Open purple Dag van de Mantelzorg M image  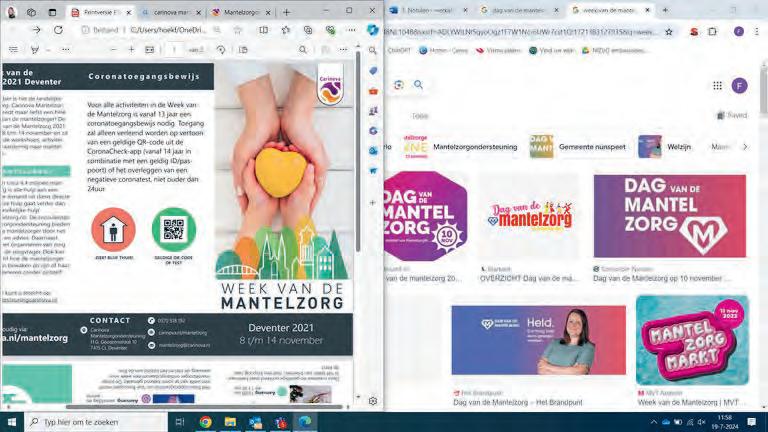point(670,216)
